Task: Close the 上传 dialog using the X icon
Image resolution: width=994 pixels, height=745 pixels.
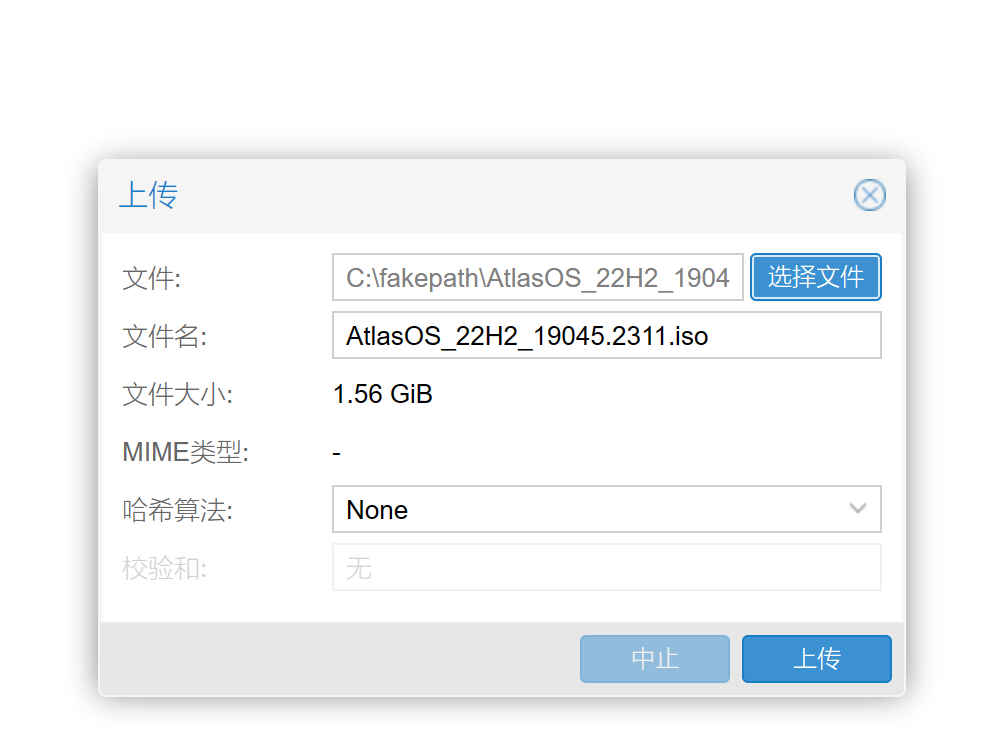Action: [x=869, y=195]
